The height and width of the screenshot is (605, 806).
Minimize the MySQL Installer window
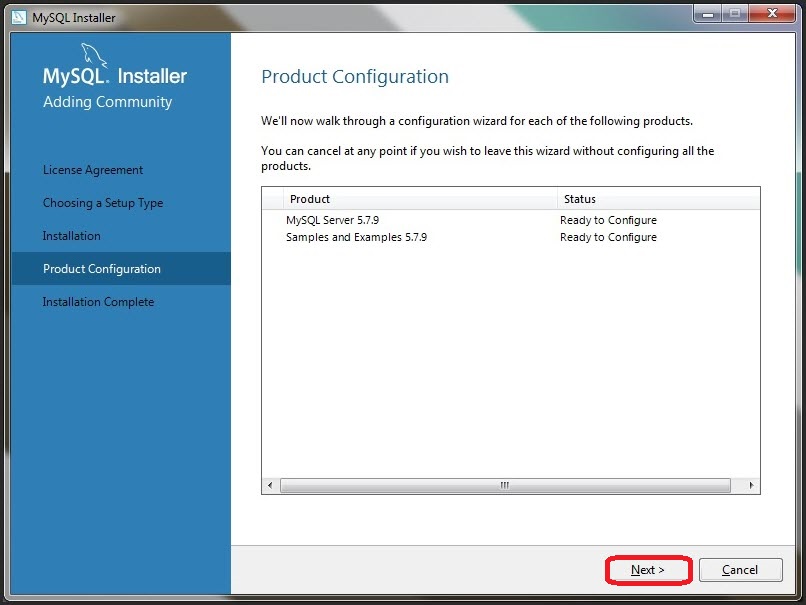click(708, 14)
